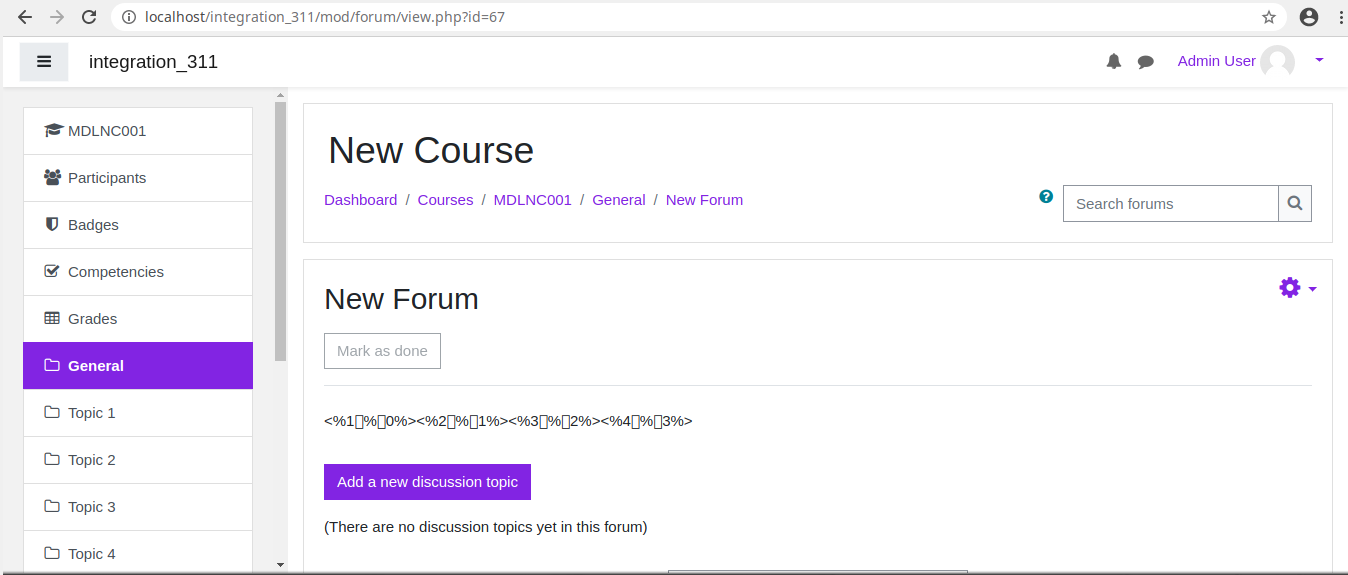
Task: Click the sidebar scrollbar down arrow
Action: tap(280, 565)
